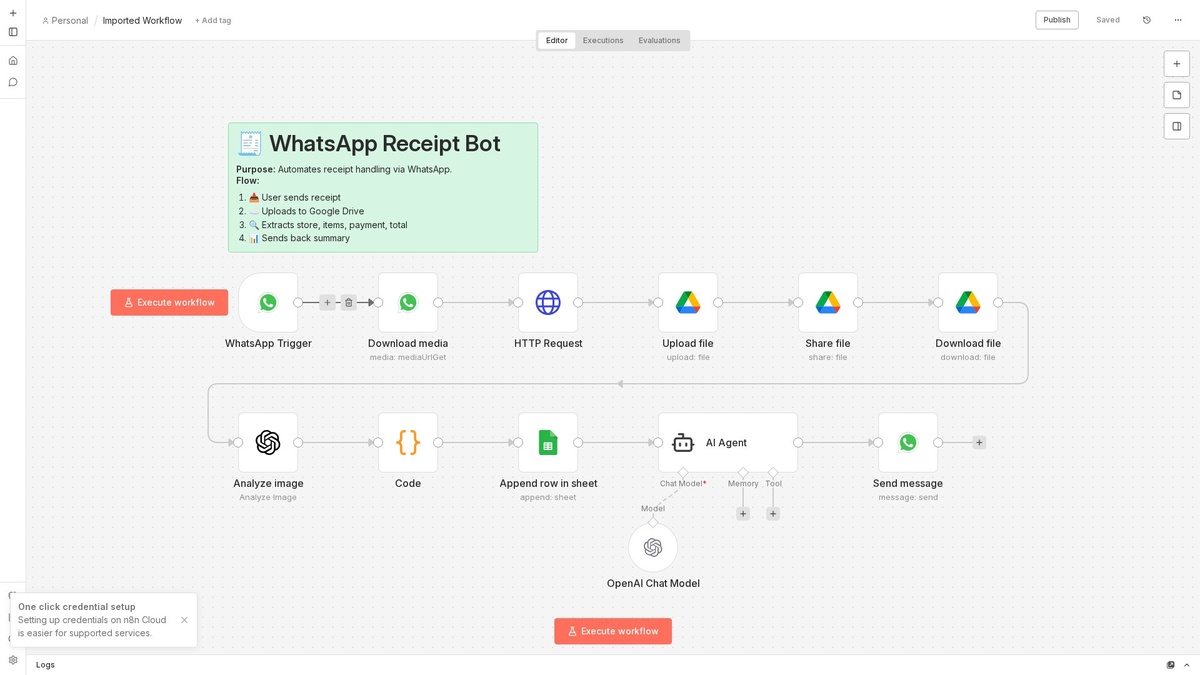This screenshot has height=675, width=1200.
Task: Open the WhatsApp Trigger node
Action: pyautogui.click(x=268, y=302)
